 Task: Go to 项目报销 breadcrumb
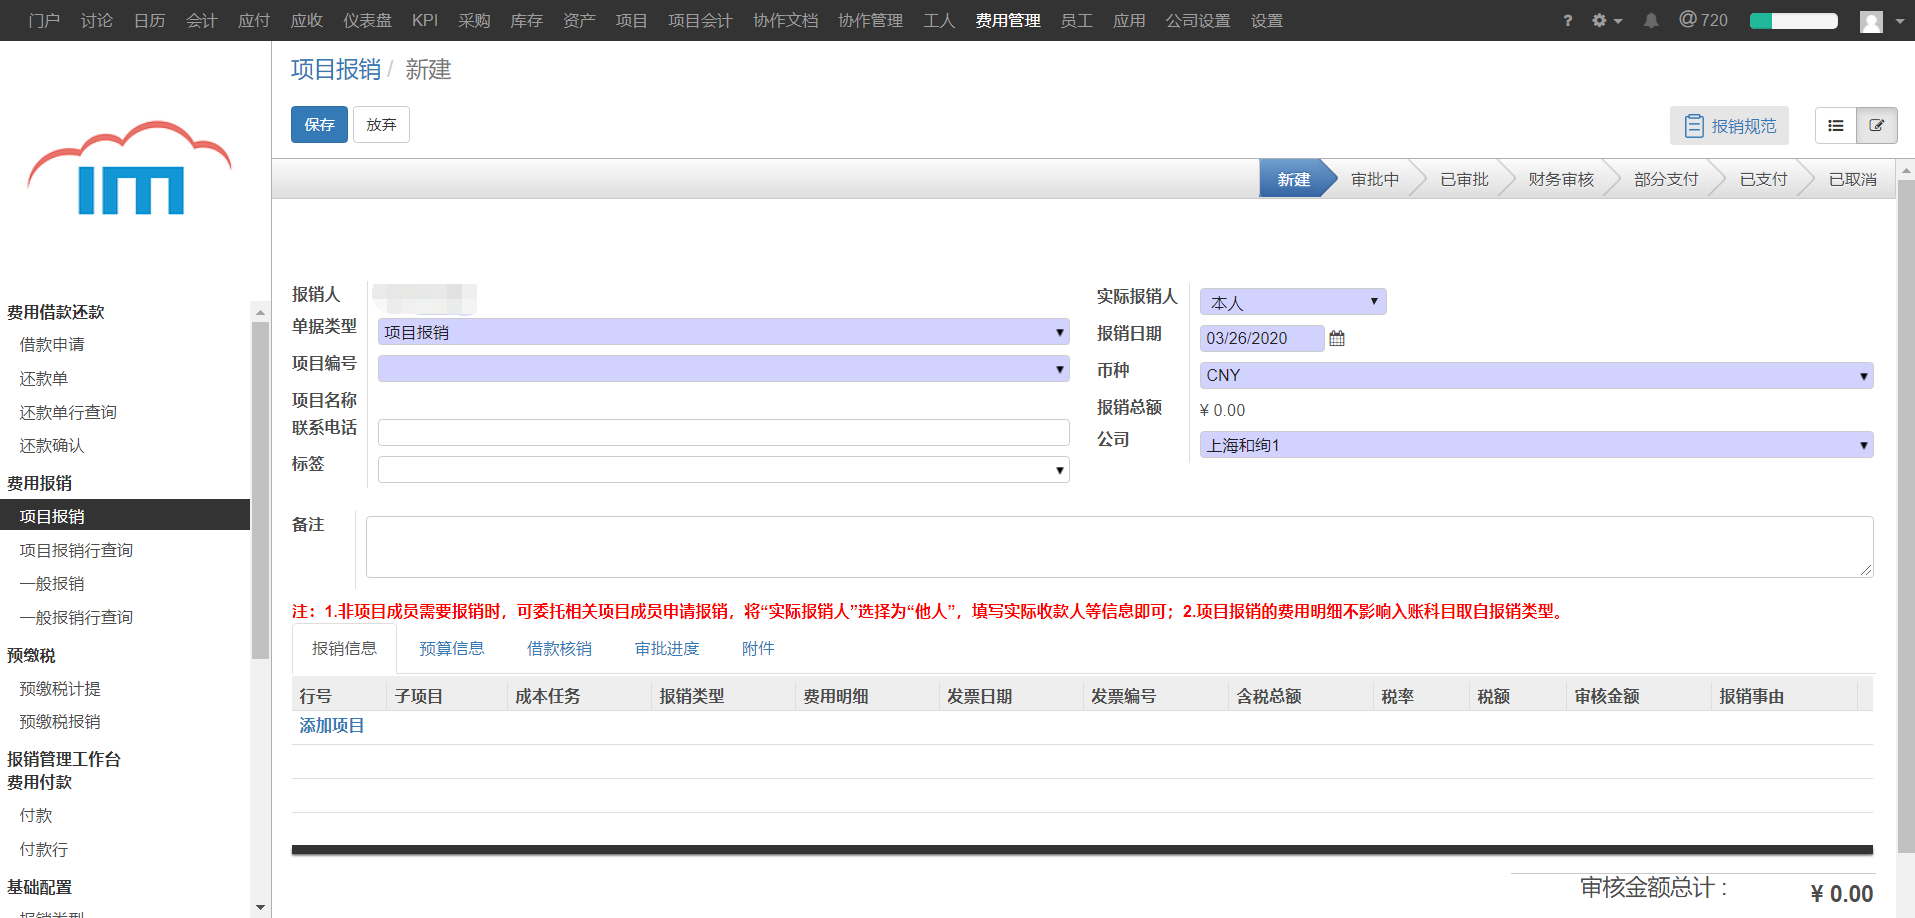click(x=336, y=69)
